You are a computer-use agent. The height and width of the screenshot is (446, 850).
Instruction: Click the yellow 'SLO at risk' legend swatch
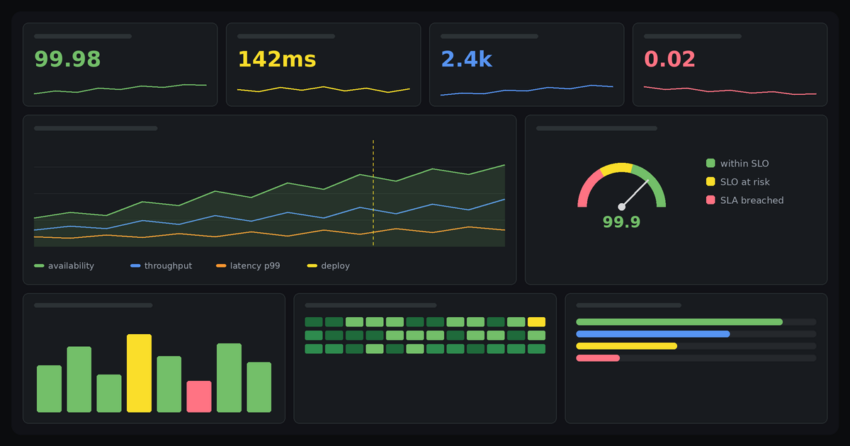click(x=710, y=182)
